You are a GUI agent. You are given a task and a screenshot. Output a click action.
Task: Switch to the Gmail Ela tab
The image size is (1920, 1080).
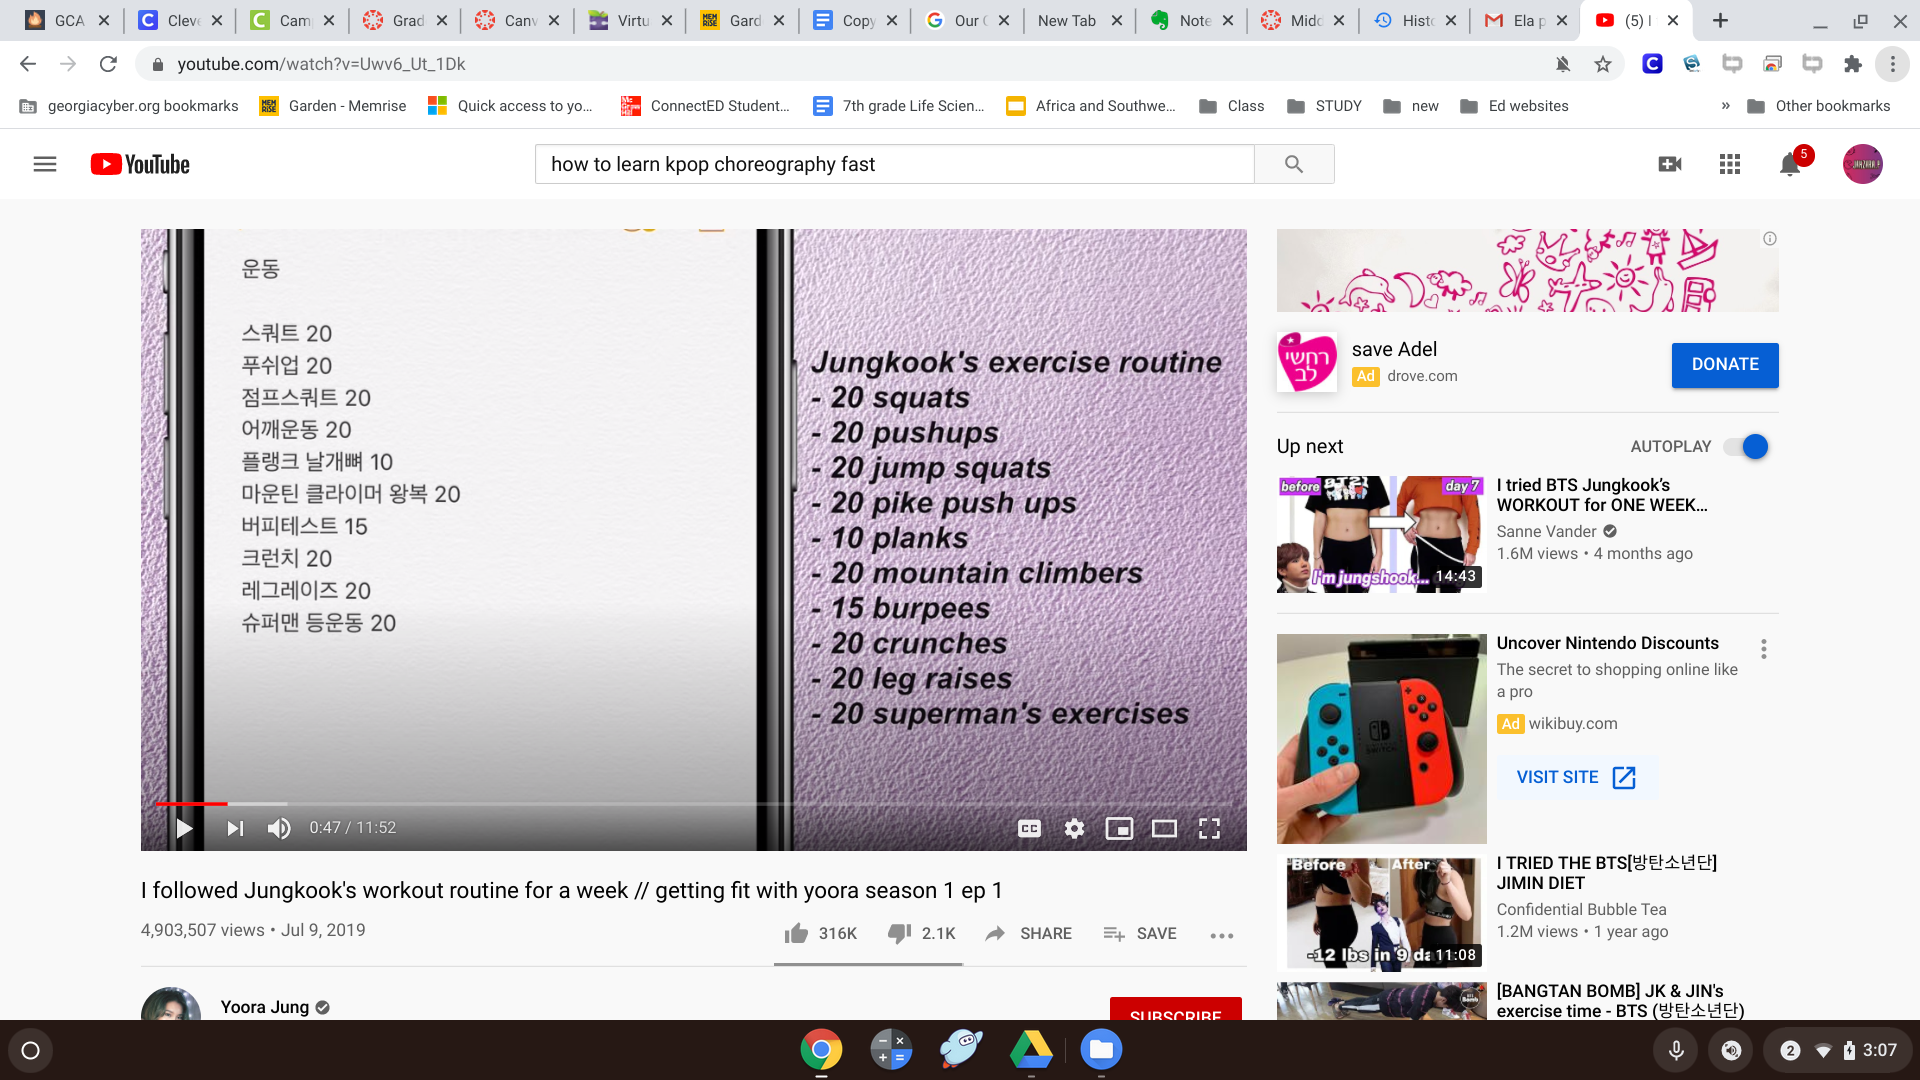1526,20
